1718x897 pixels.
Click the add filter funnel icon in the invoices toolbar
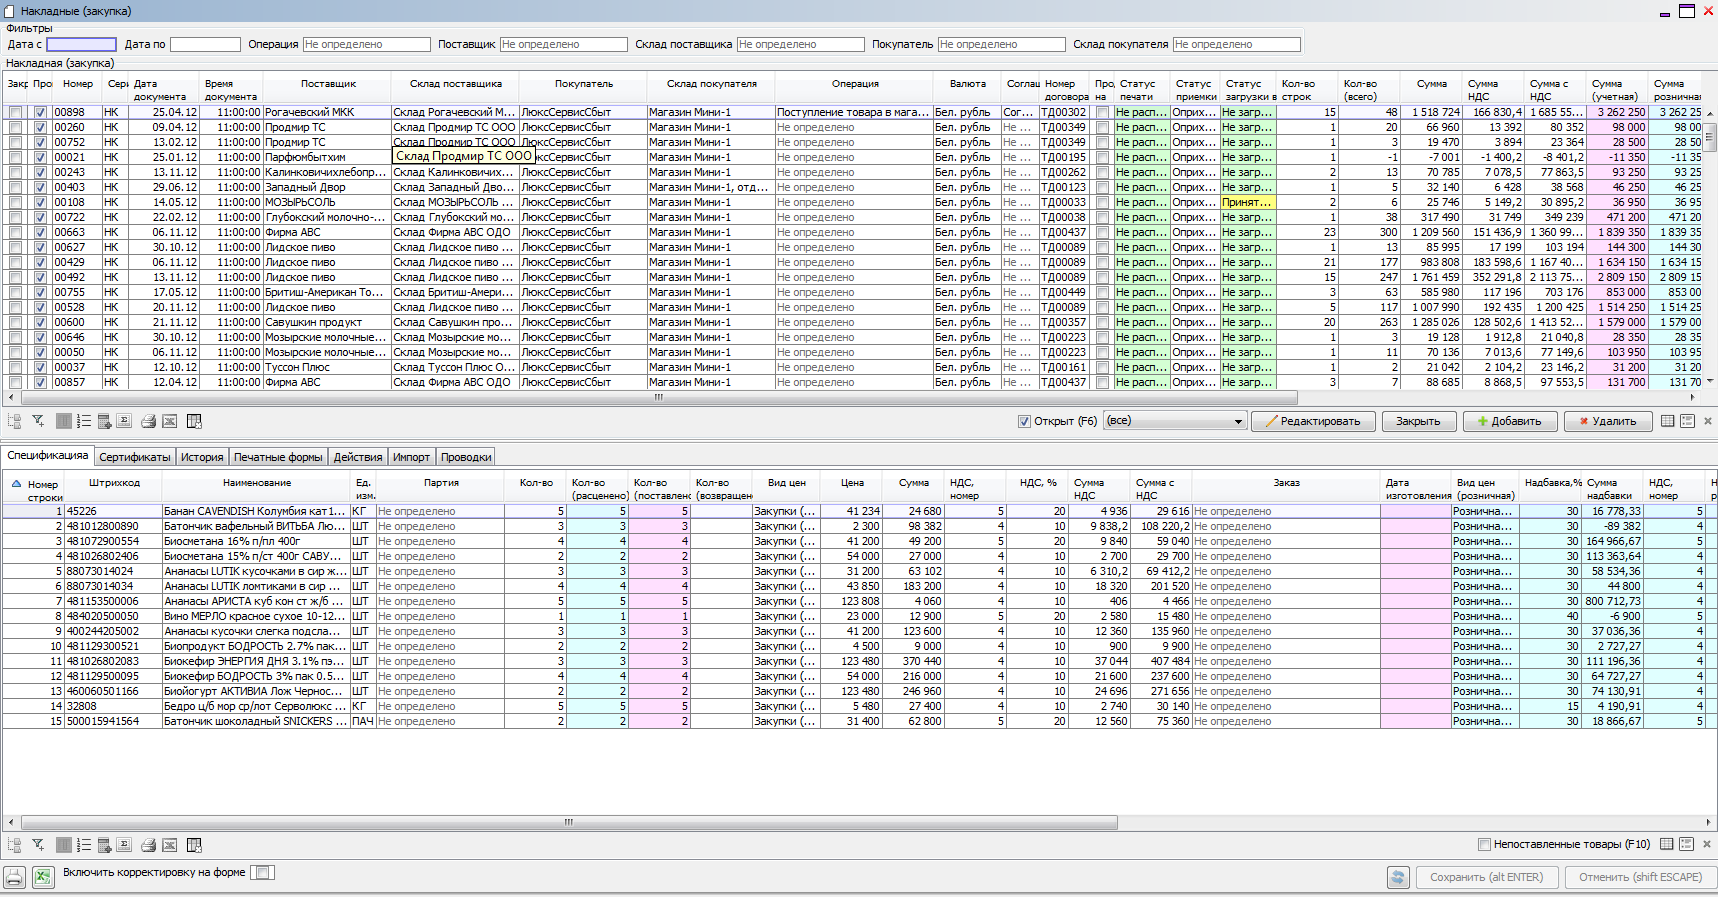pyautogui.click(x=38, y=422)
